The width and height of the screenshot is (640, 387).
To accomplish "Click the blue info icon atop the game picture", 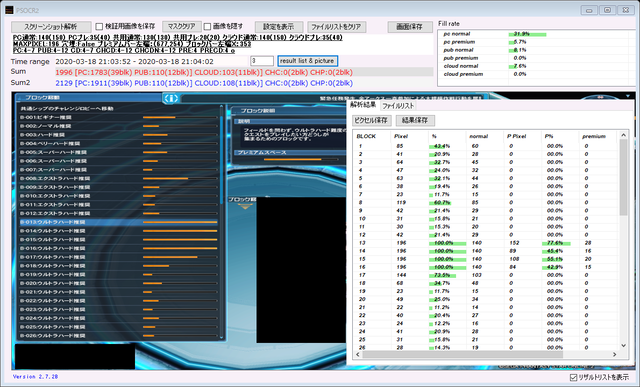I will pos(171,98).
